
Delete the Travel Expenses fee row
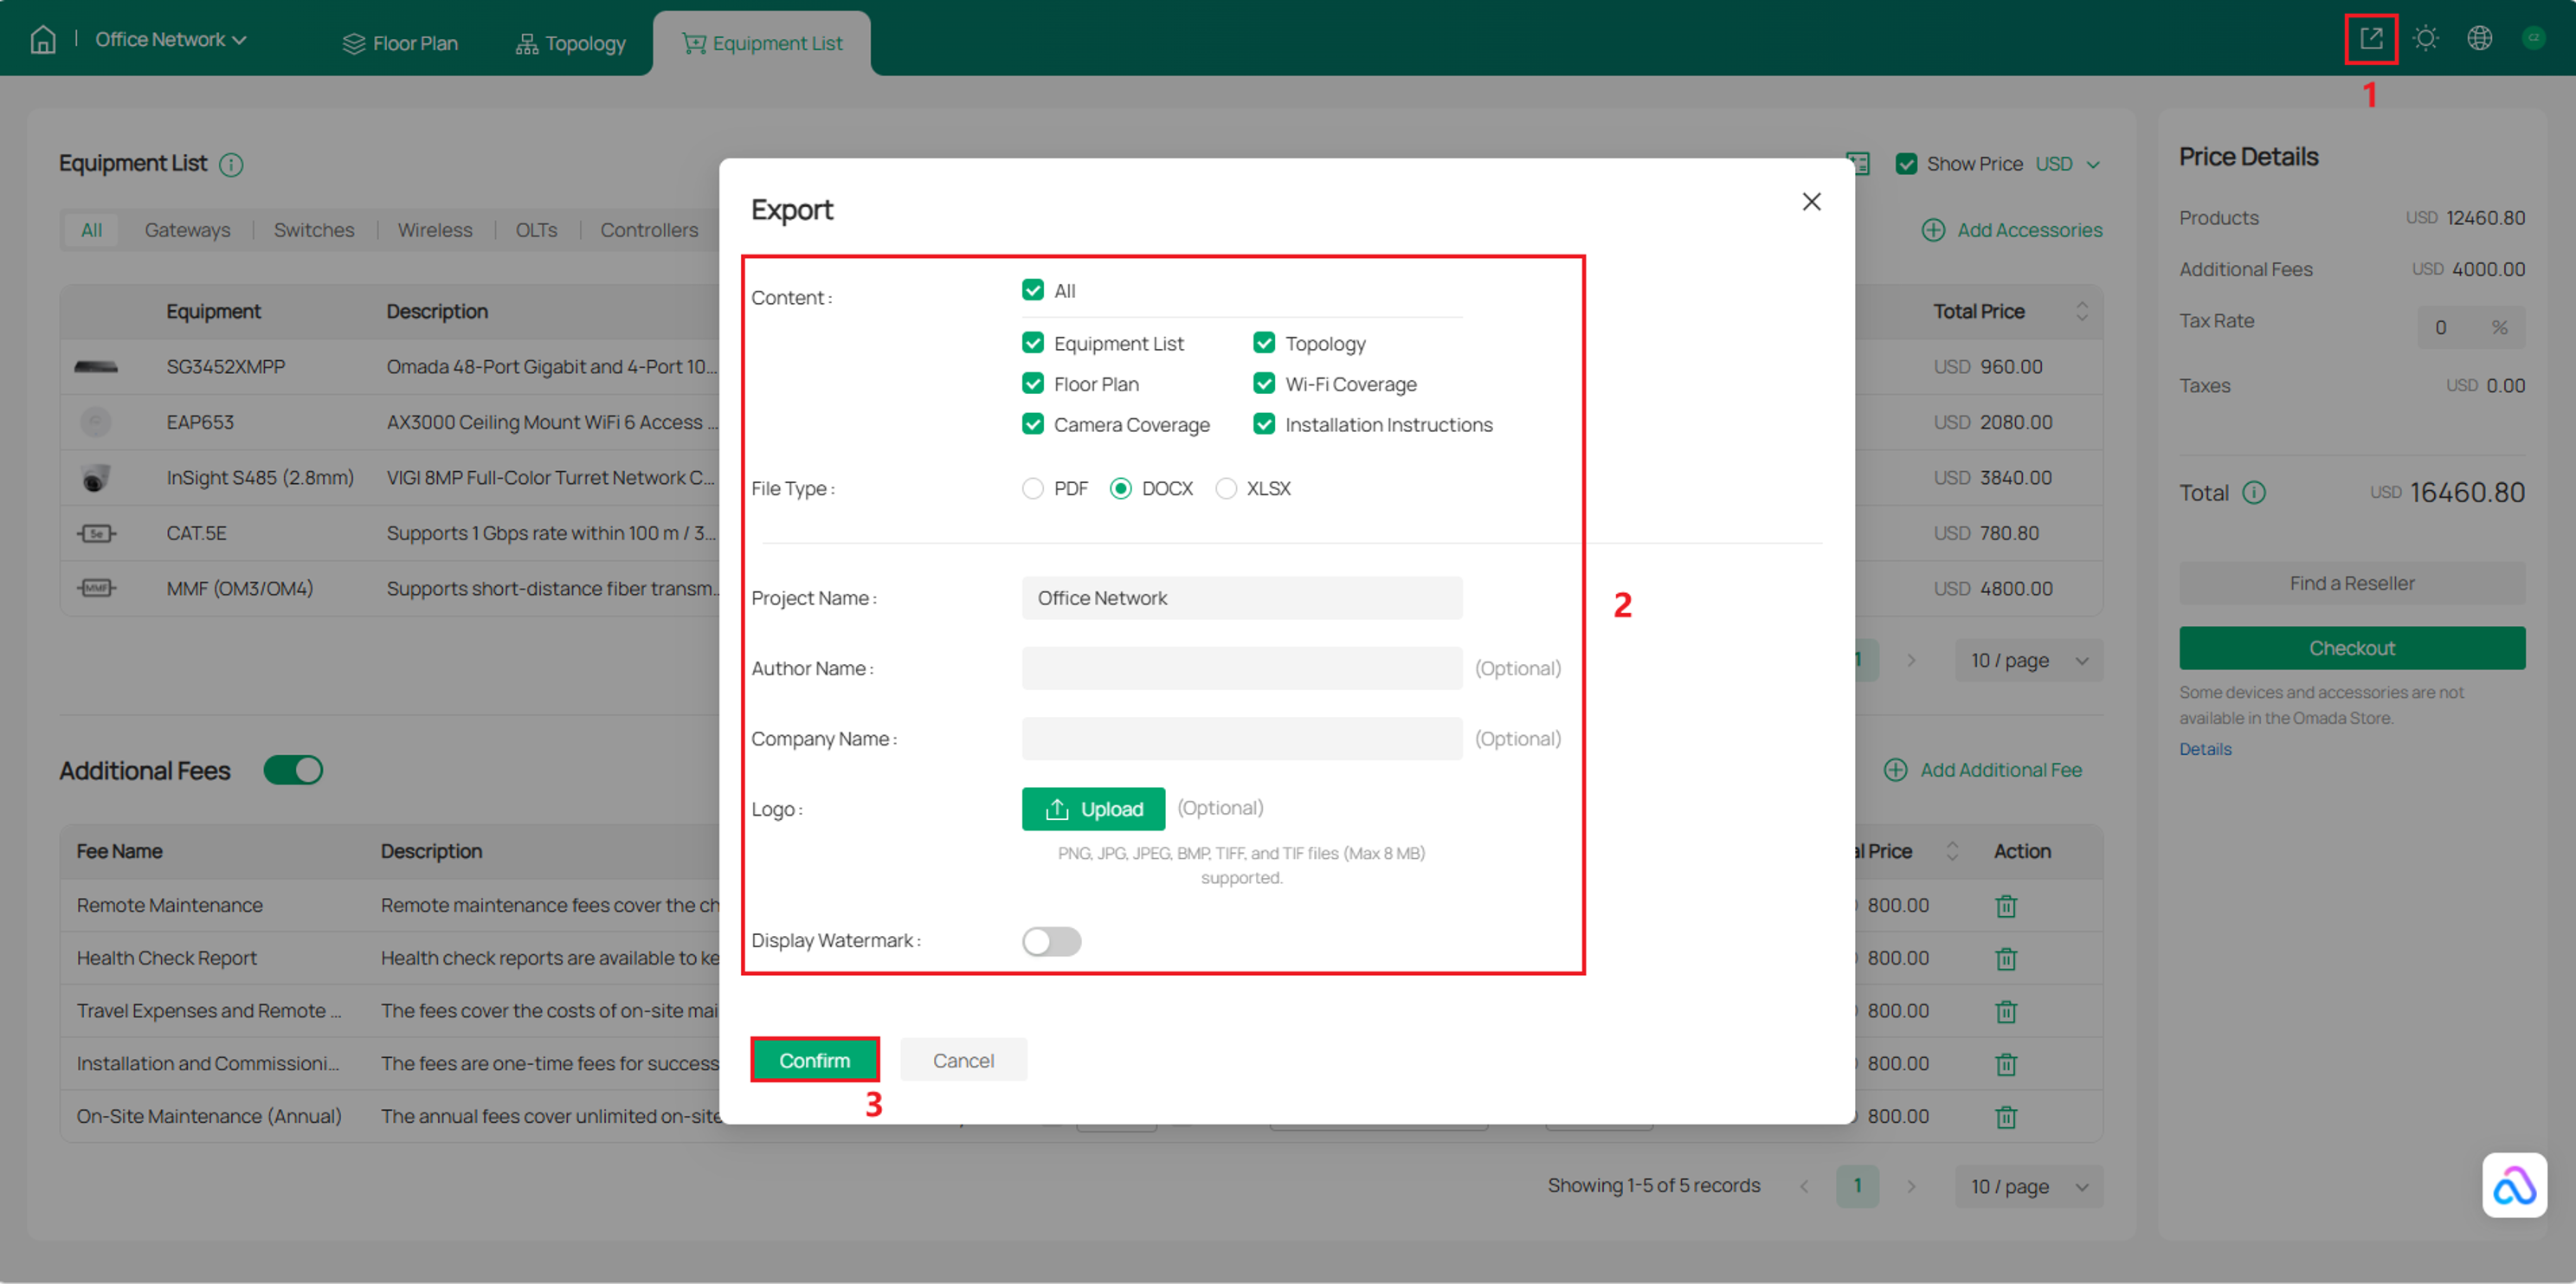[x=2005, y=1012]
